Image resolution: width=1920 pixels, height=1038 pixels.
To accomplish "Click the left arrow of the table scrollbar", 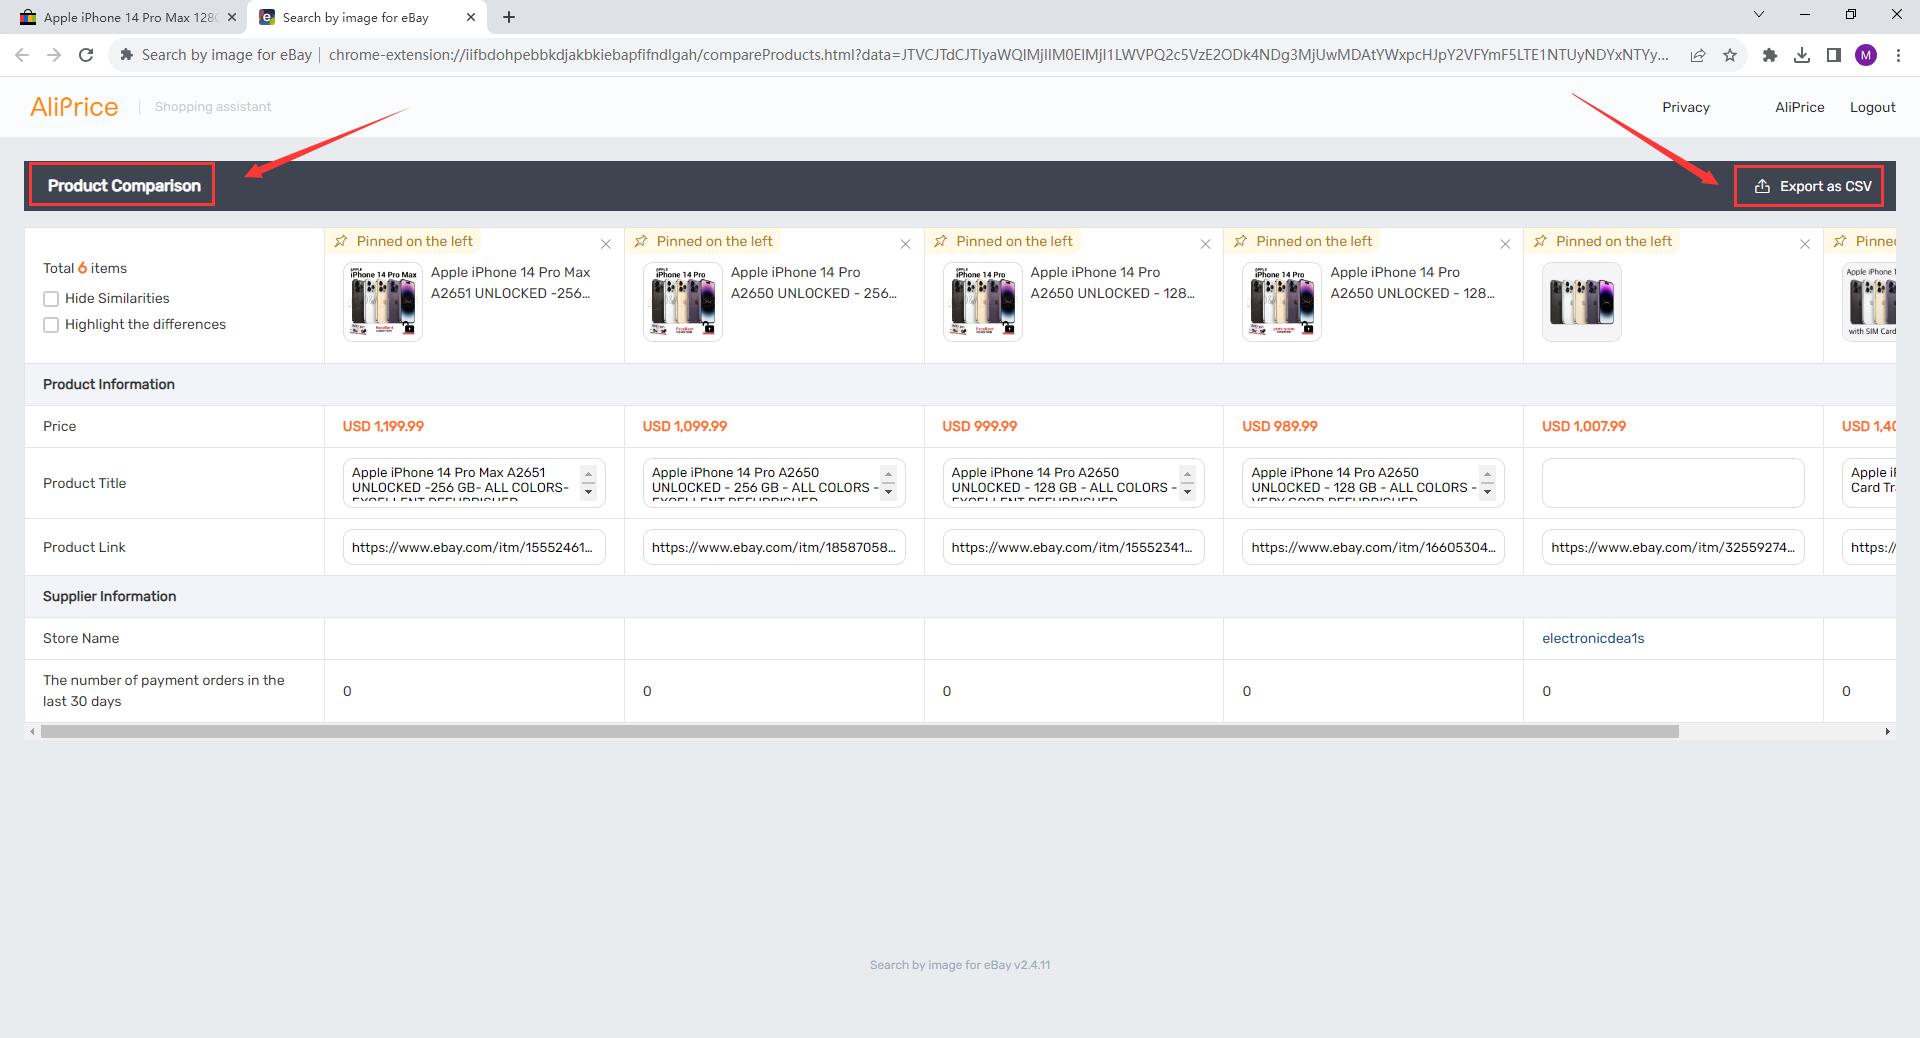I will [33, 731].
